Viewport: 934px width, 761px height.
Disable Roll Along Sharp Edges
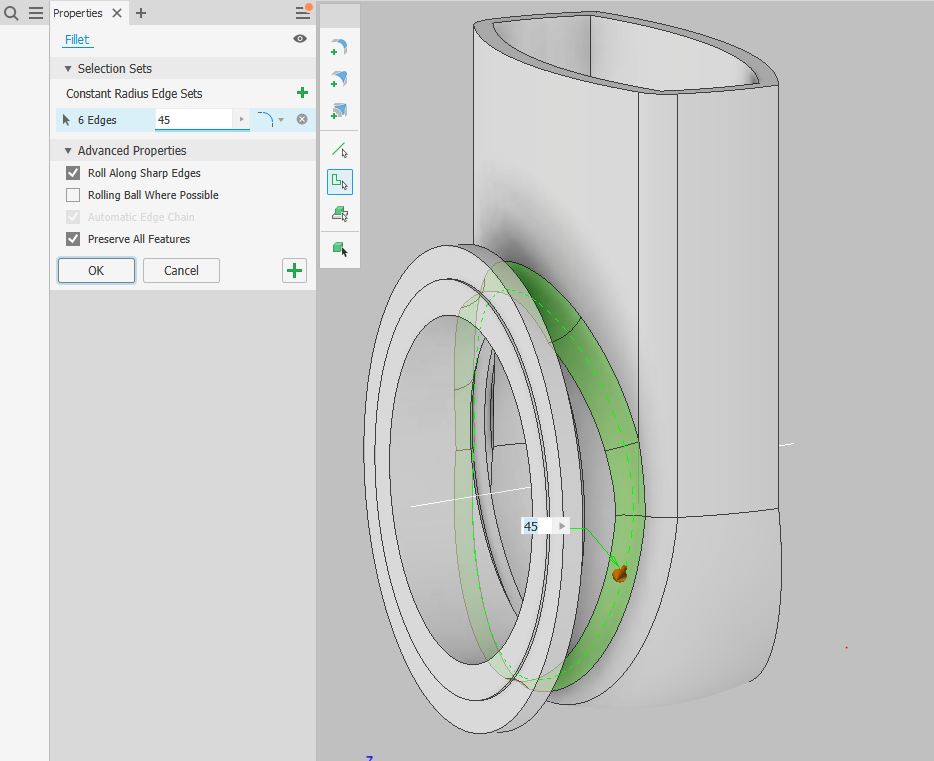click(x=72, y=172)
